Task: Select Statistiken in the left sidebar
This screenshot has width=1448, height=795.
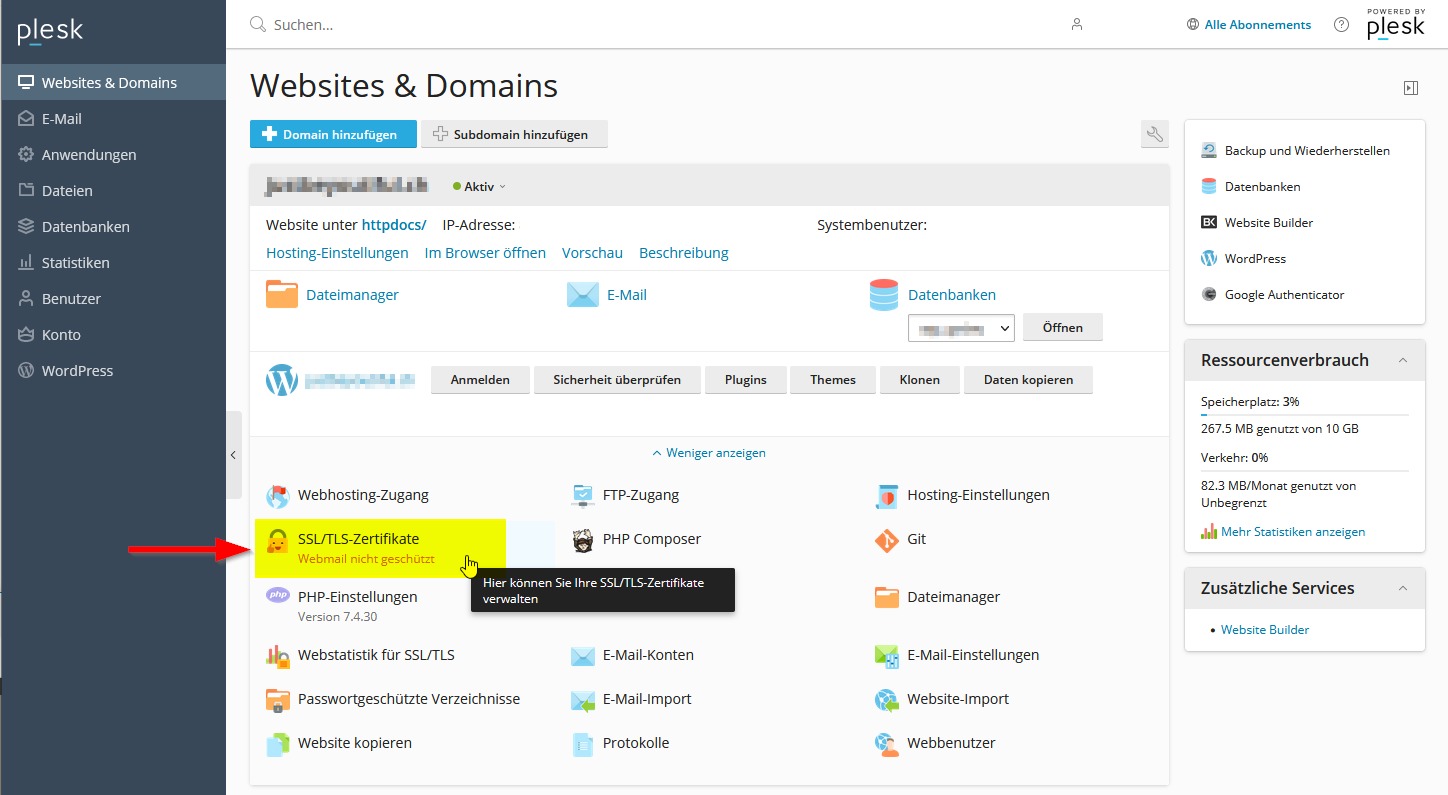Action: [75, 263]
